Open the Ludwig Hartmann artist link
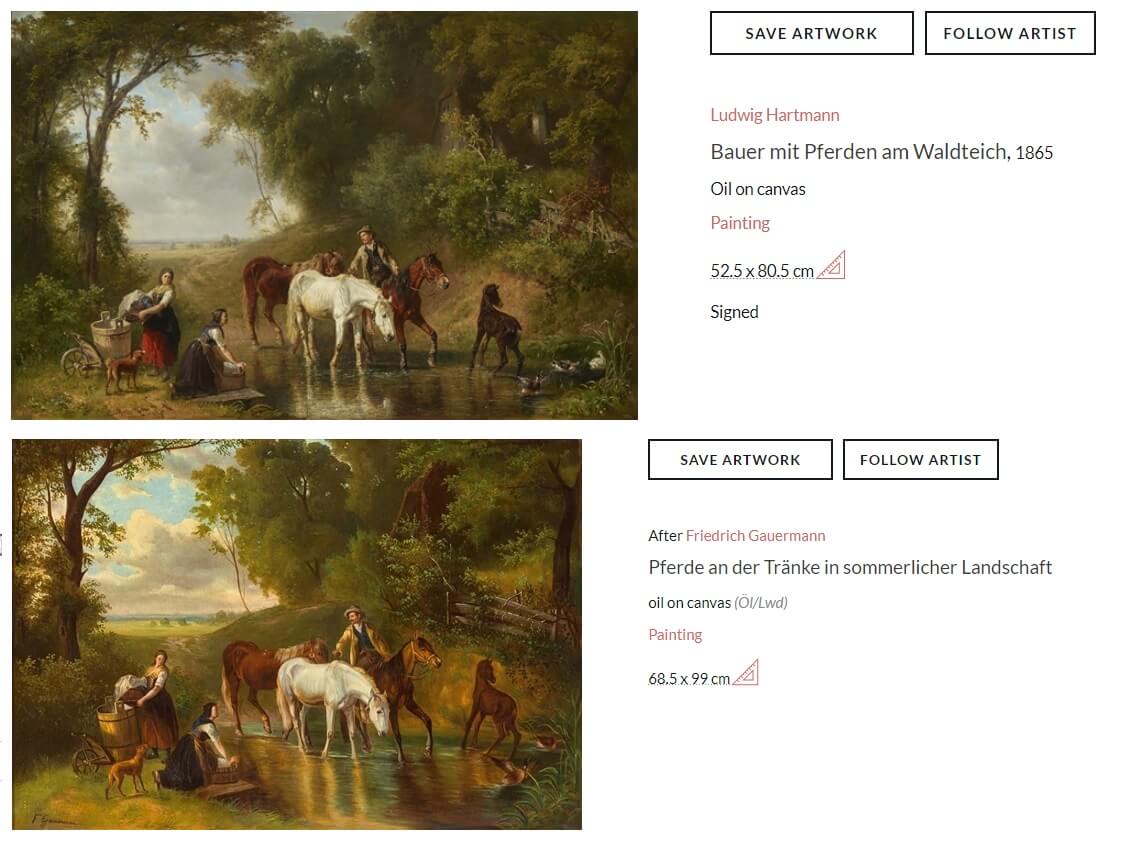The height and width of the screenshot is (854, 1128). pos(774,115)
